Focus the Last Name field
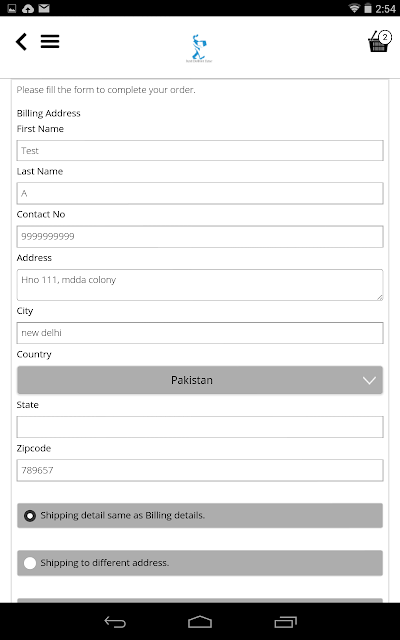 [x=200, y=193]
